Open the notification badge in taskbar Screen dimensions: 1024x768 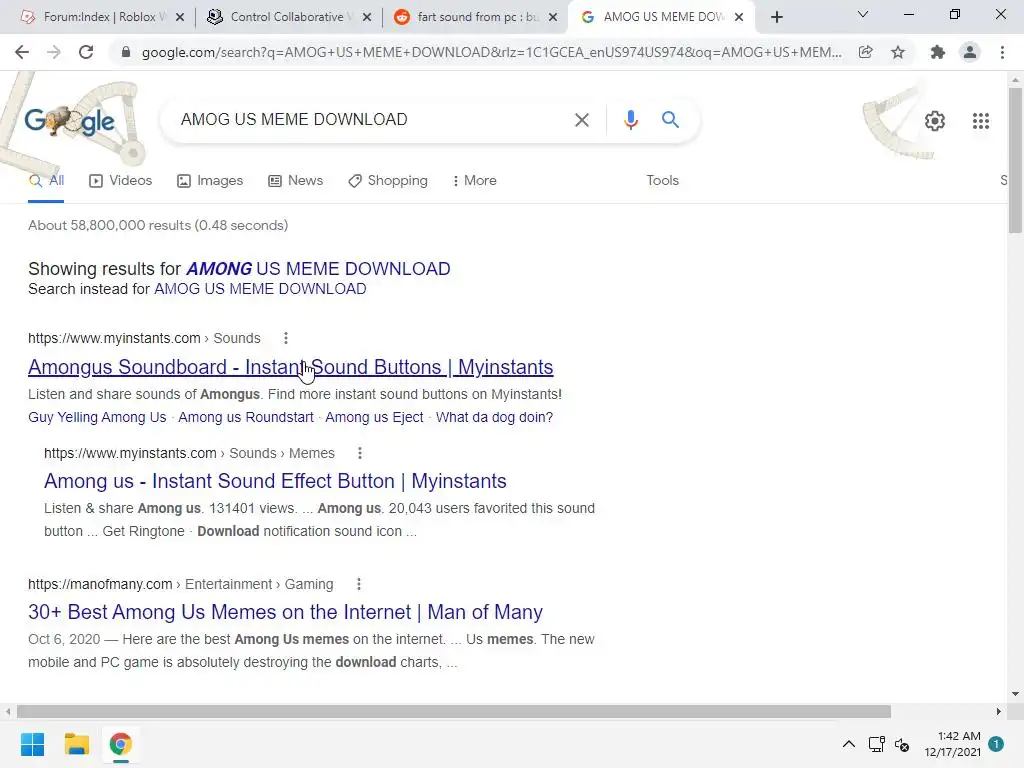tap(996, 744)
